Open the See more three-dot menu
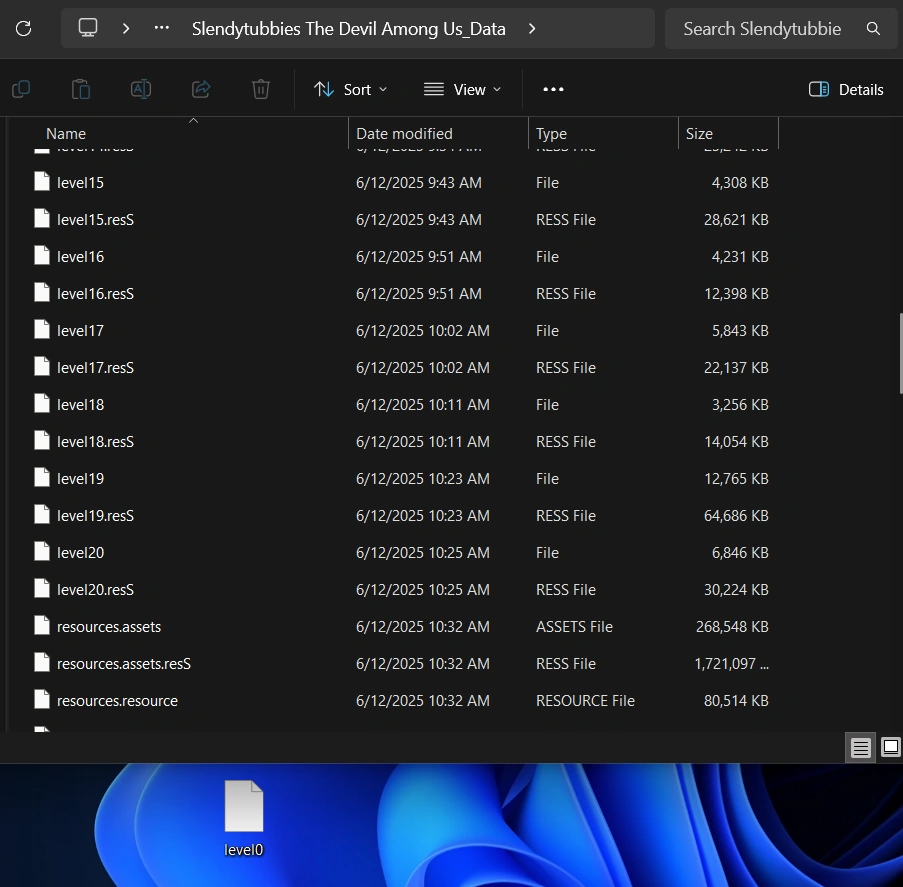This screenshot has height=887, width=903. 553,90
